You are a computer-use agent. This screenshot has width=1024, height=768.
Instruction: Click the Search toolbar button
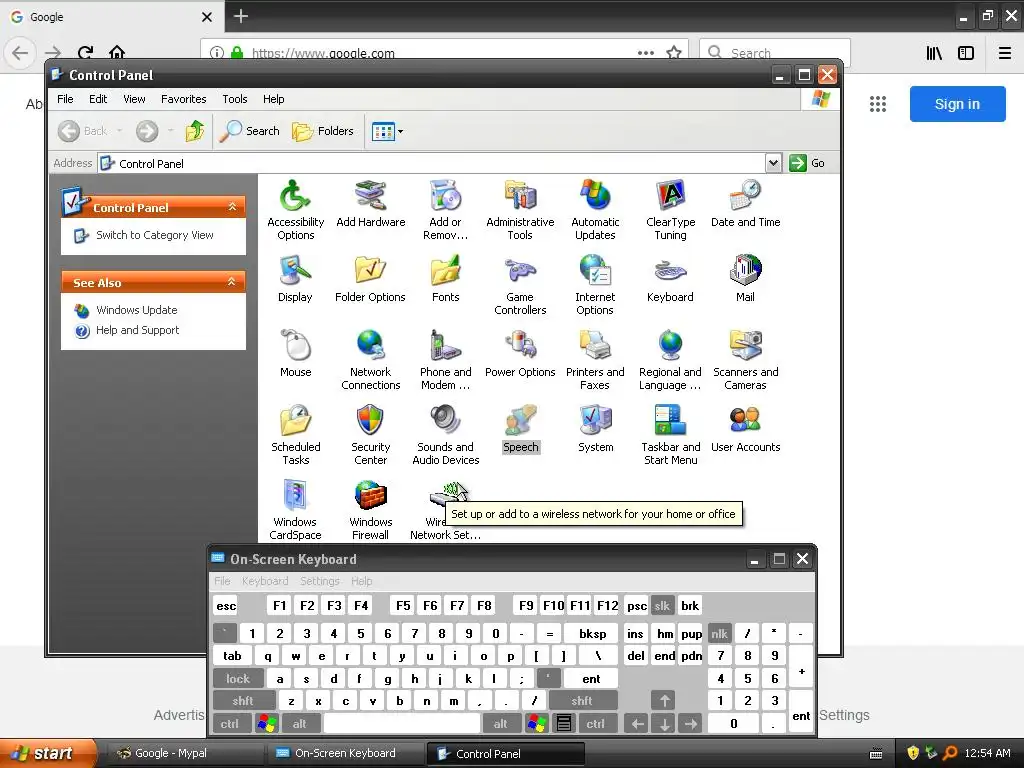[x=249, y=131]
